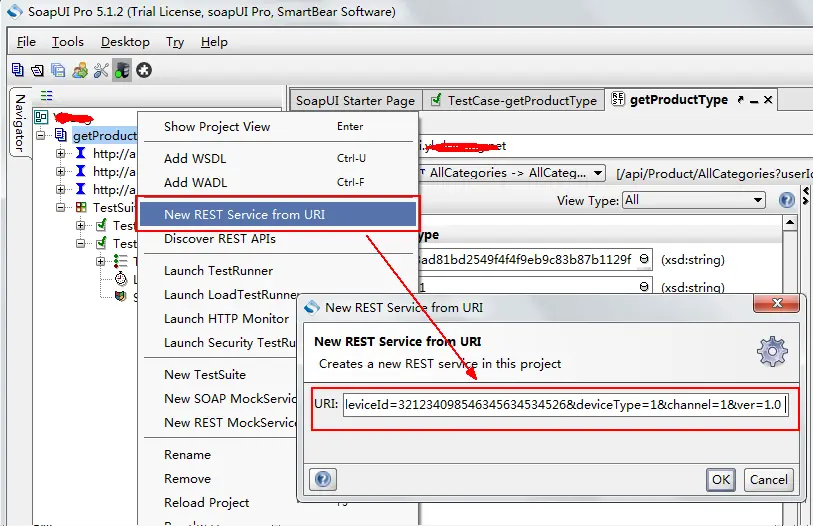813x526 pixels.
Task: Collapse the expanded test case under TestSuite
Action: pos(80,243)
